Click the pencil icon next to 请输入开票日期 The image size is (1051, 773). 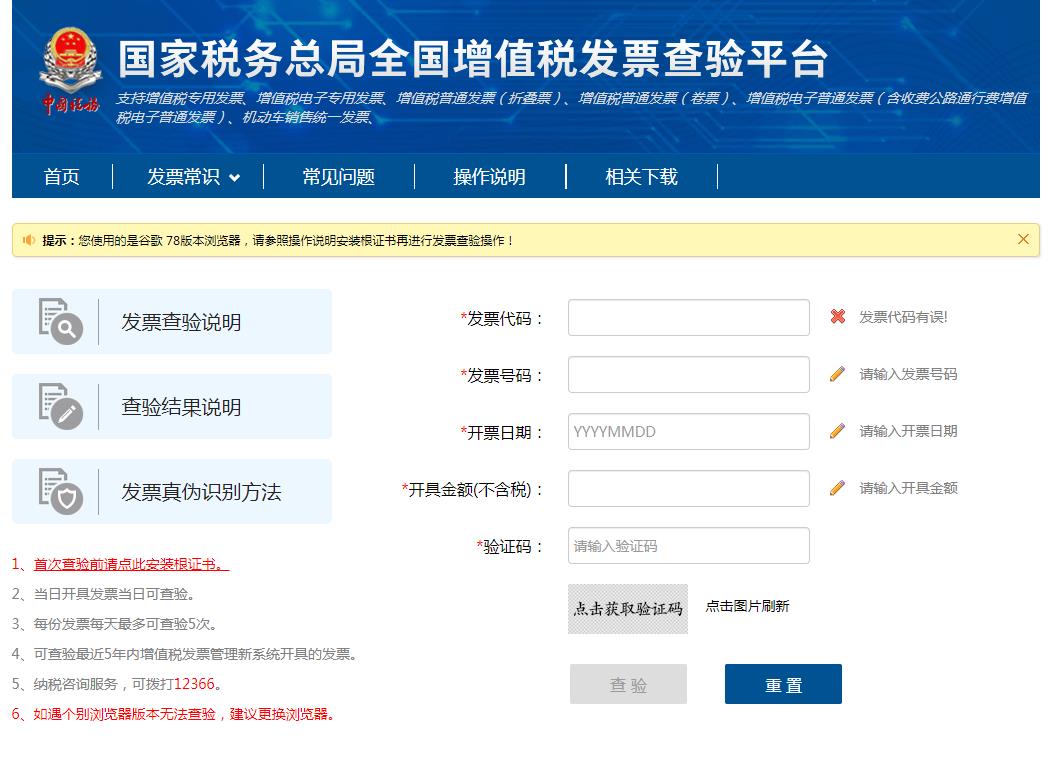point(838,431)
